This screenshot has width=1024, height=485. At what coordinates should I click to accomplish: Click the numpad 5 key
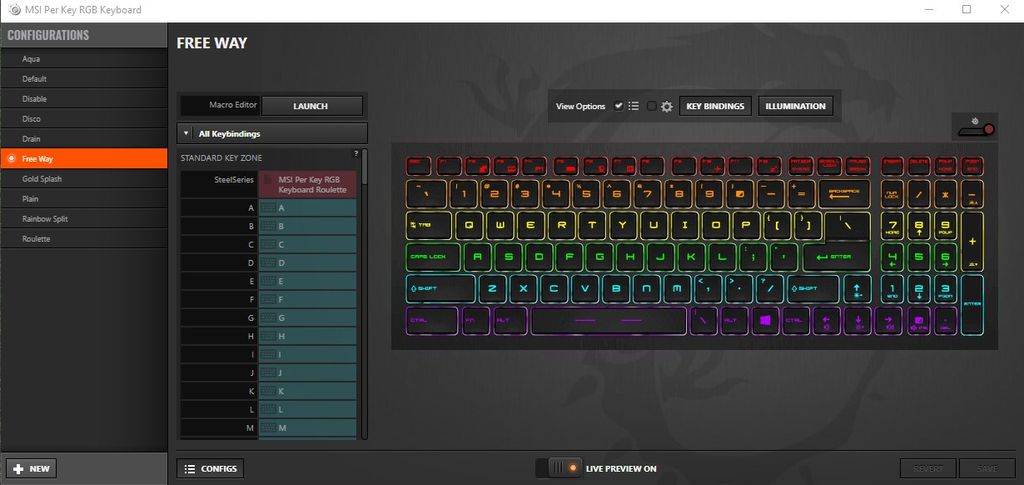click(919, 257)
